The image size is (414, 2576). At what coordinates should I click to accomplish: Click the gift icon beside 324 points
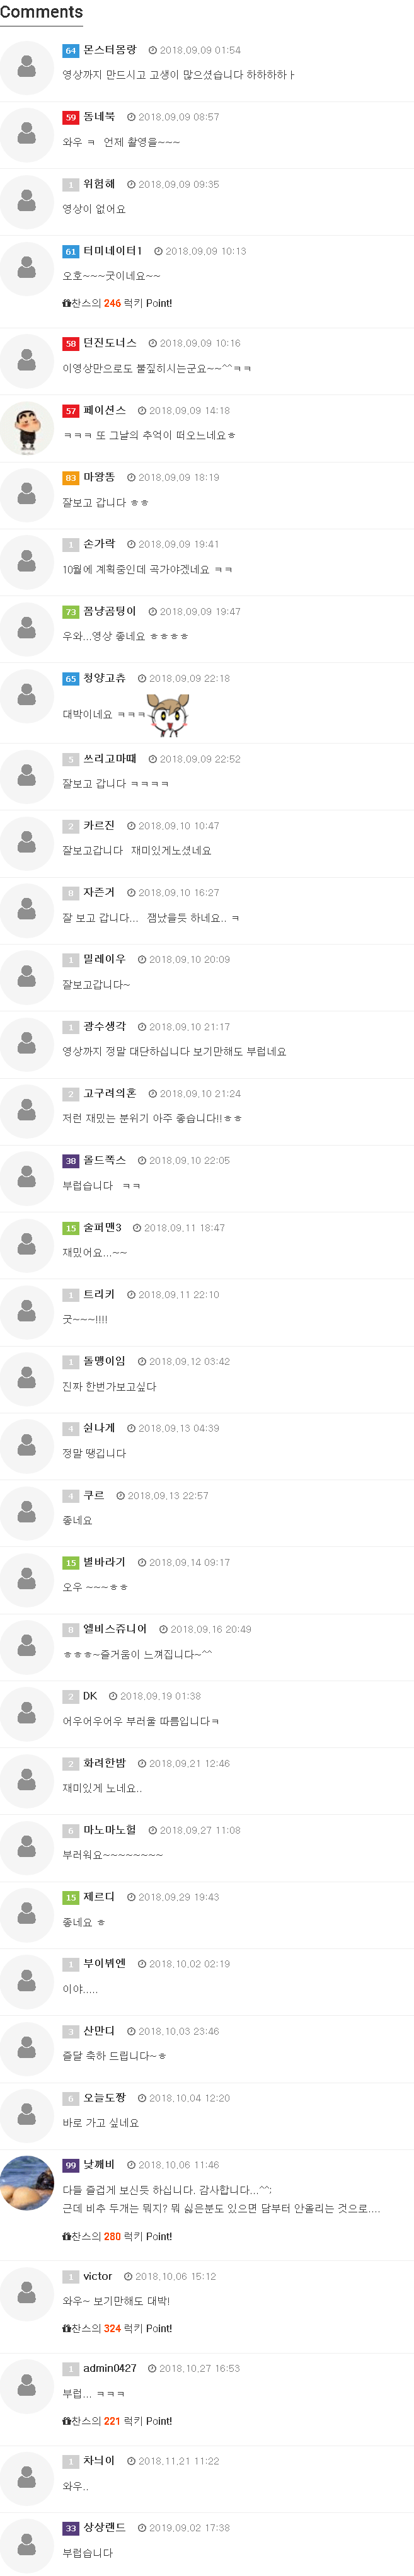point(66,2328)
